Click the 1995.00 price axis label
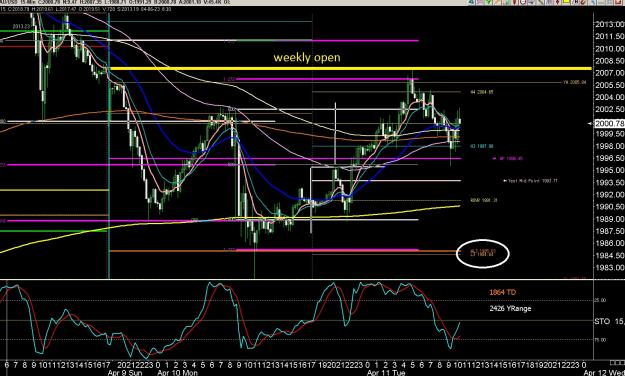The width and height of the screenshot is (625, 376). (x=609, y=170)
